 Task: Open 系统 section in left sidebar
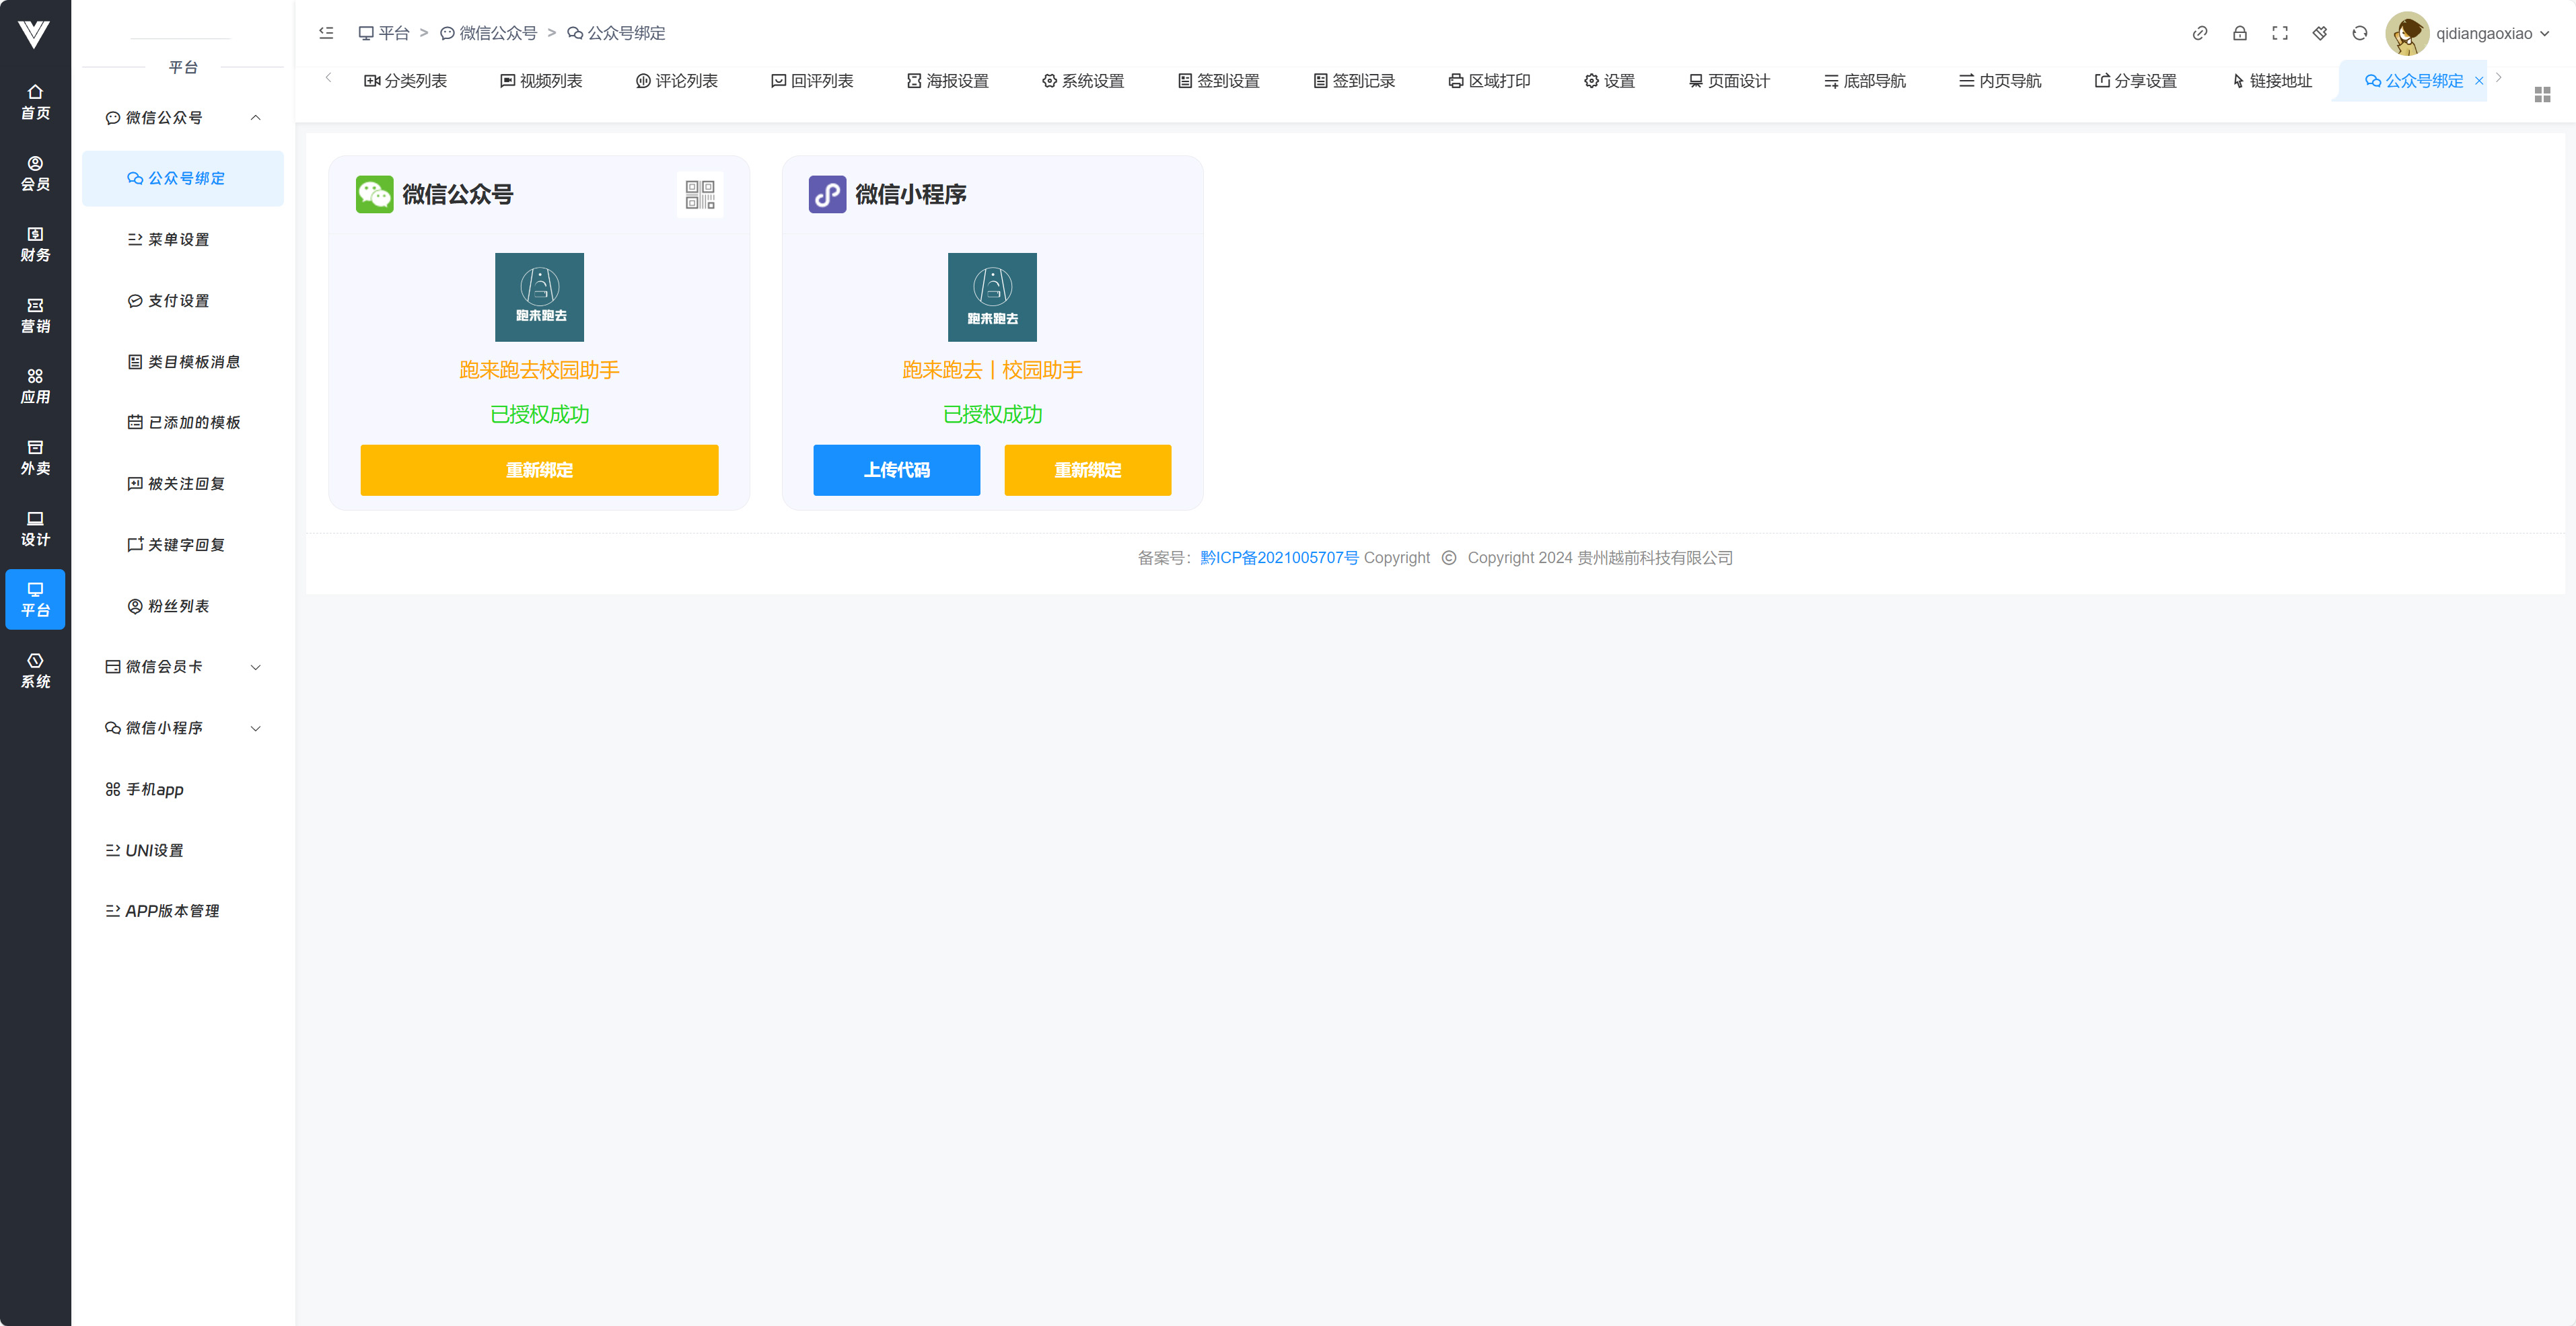point(35,670)
